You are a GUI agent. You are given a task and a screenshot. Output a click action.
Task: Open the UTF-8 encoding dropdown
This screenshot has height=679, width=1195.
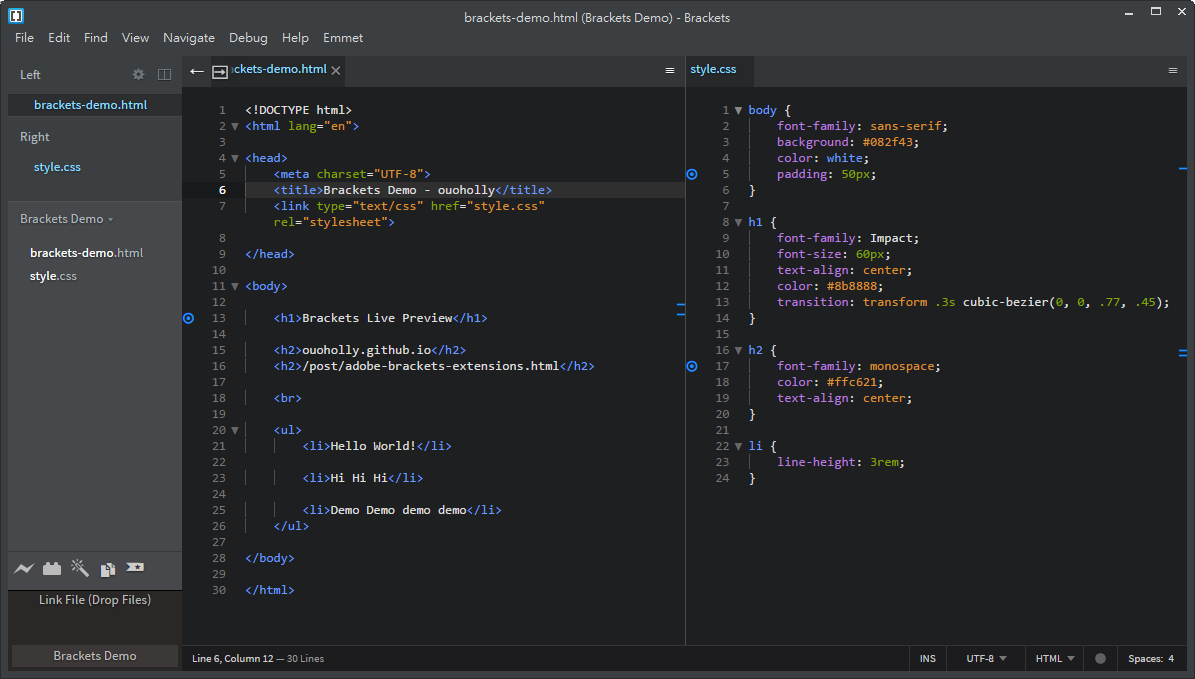986,659
